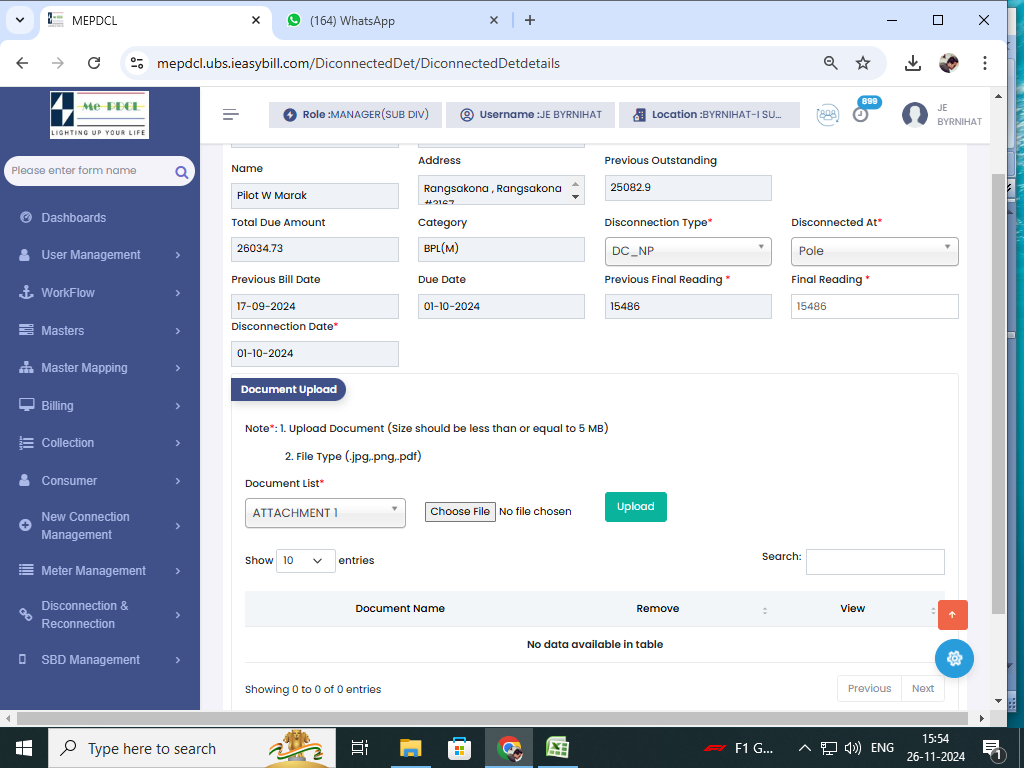Open a new browser tab with plus icon

tap(530, 20)
